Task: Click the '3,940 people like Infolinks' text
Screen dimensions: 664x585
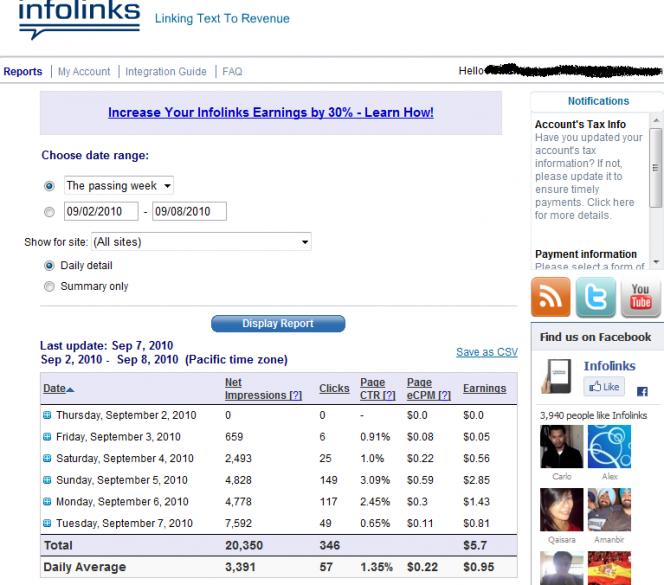Action: tap(593, 416)
